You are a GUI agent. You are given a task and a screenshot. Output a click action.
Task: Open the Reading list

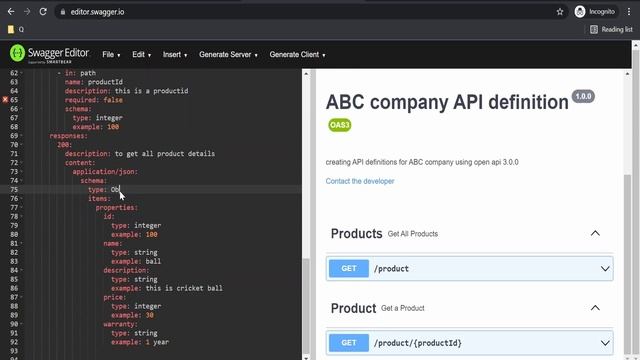(x=611, y=29)
